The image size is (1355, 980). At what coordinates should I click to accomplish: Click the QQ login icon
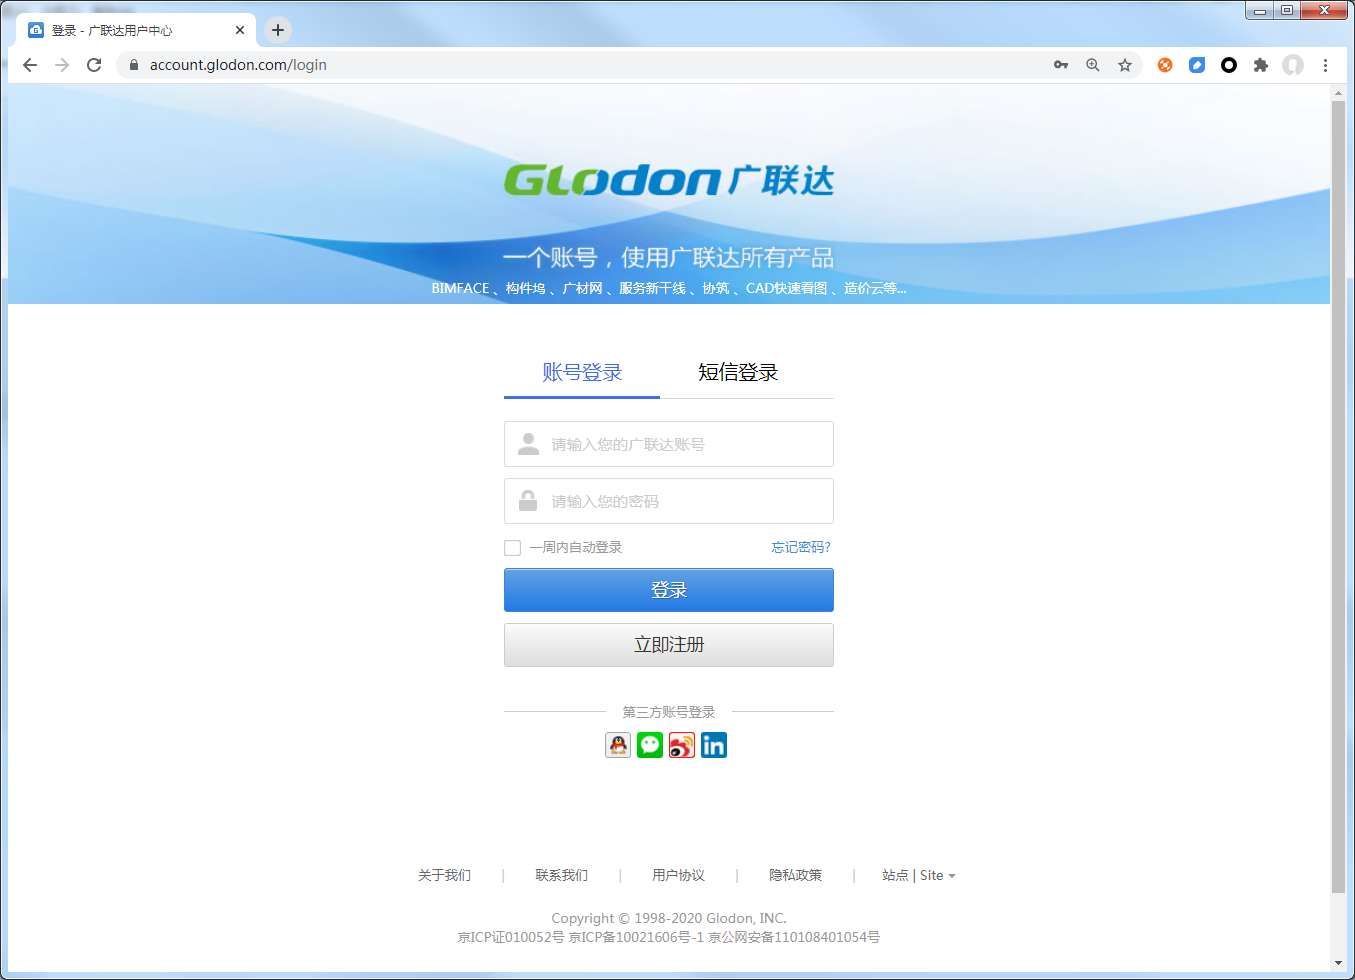click(x=618, y=745)
